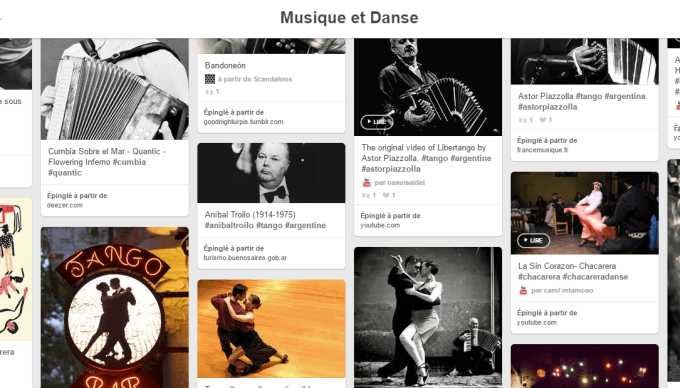Visit francemusique.fr source link
The image size is (680, 388).
(542, 150)
